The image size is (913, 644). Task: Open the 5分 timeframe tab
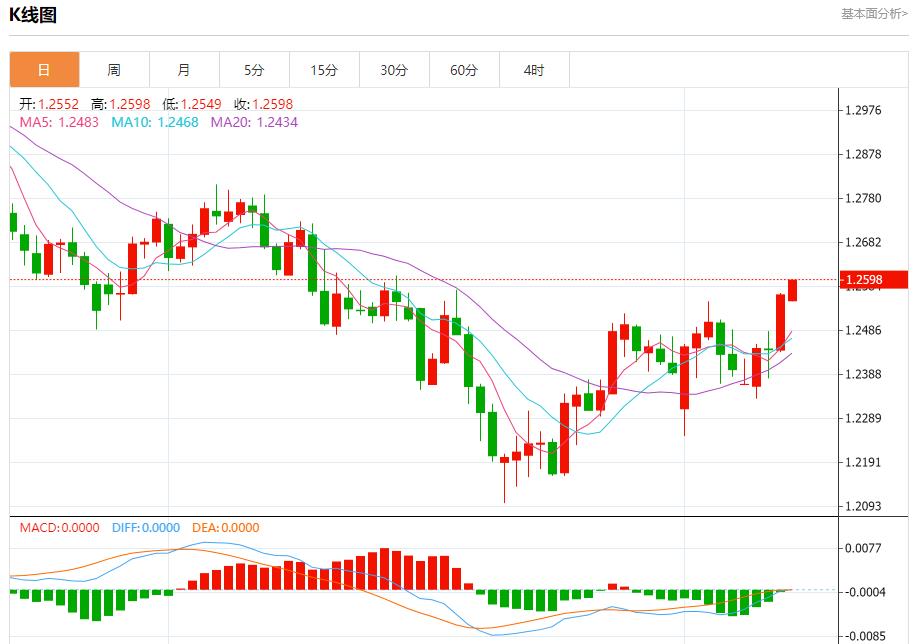(x=254, y=70)
